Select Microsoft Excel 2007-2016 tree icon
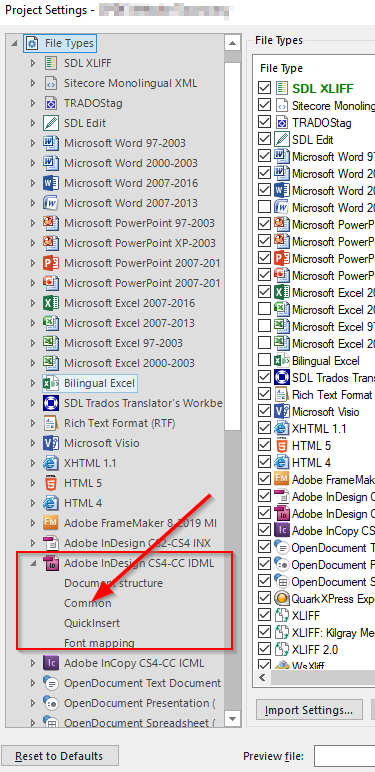Screen dimensions: 375x772 [x=50, y=303]
